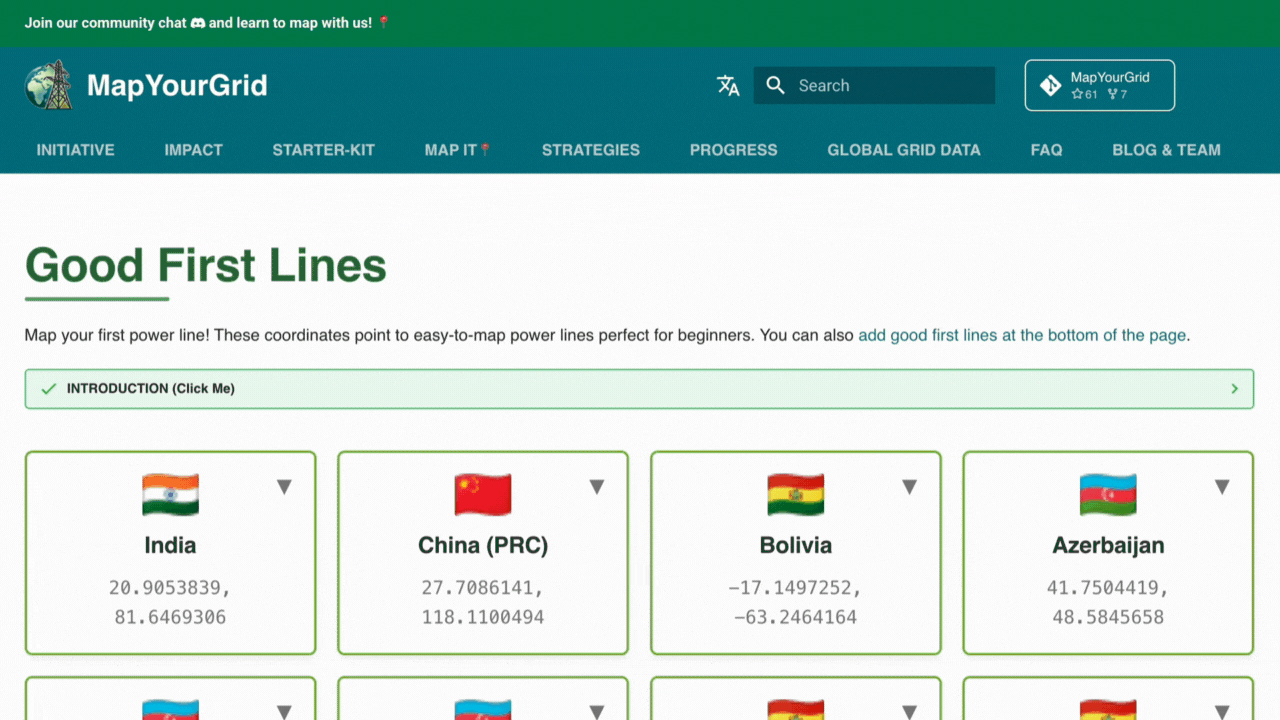Navigate to the FAQ tab

pyautogui.click(x=1047, y=150)
